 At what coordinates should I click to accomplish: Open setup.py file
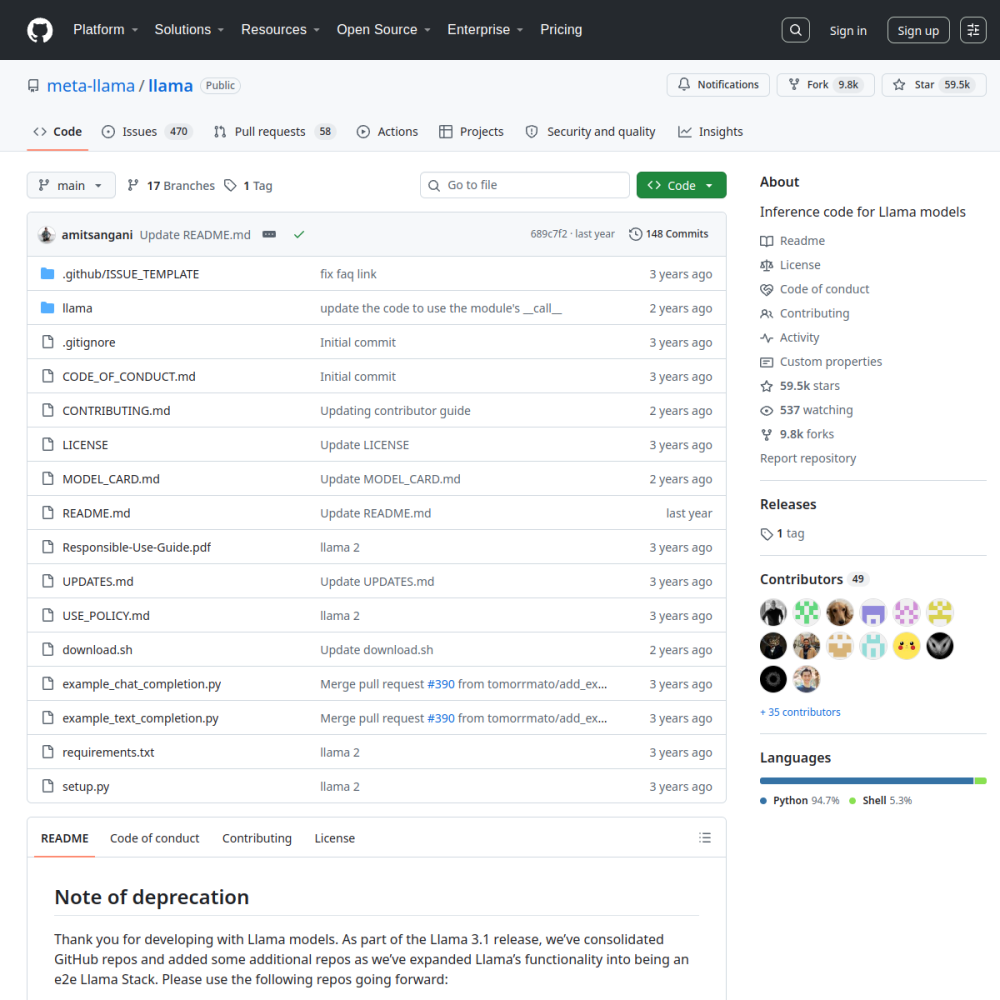(x=85, y=786)
